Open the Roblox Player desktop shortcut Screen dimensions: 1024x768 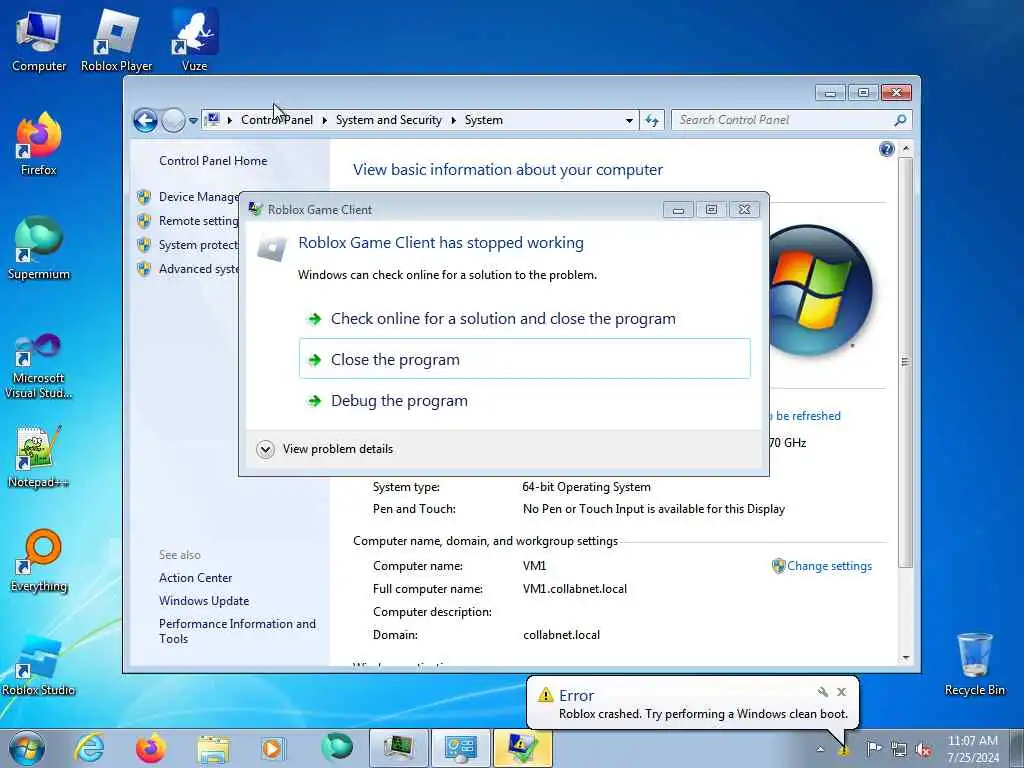pos(116,41)
